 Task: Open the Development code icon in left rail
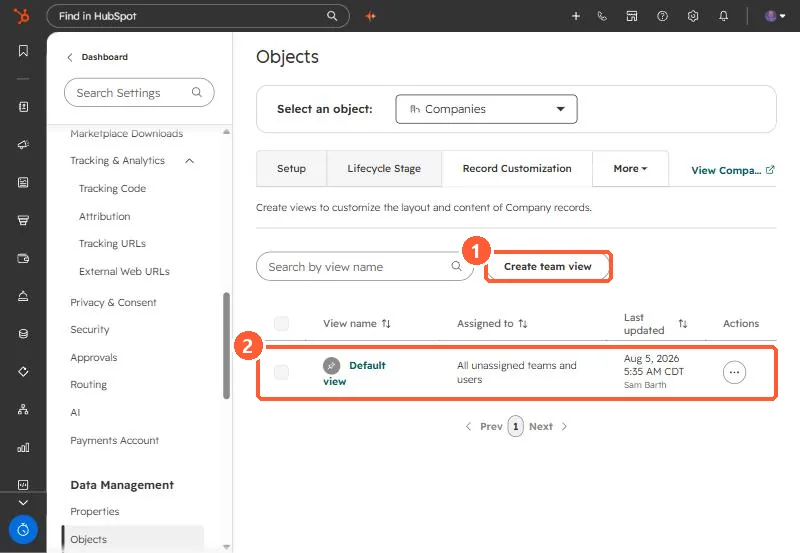pyautogui.click(x=23, y=485)
